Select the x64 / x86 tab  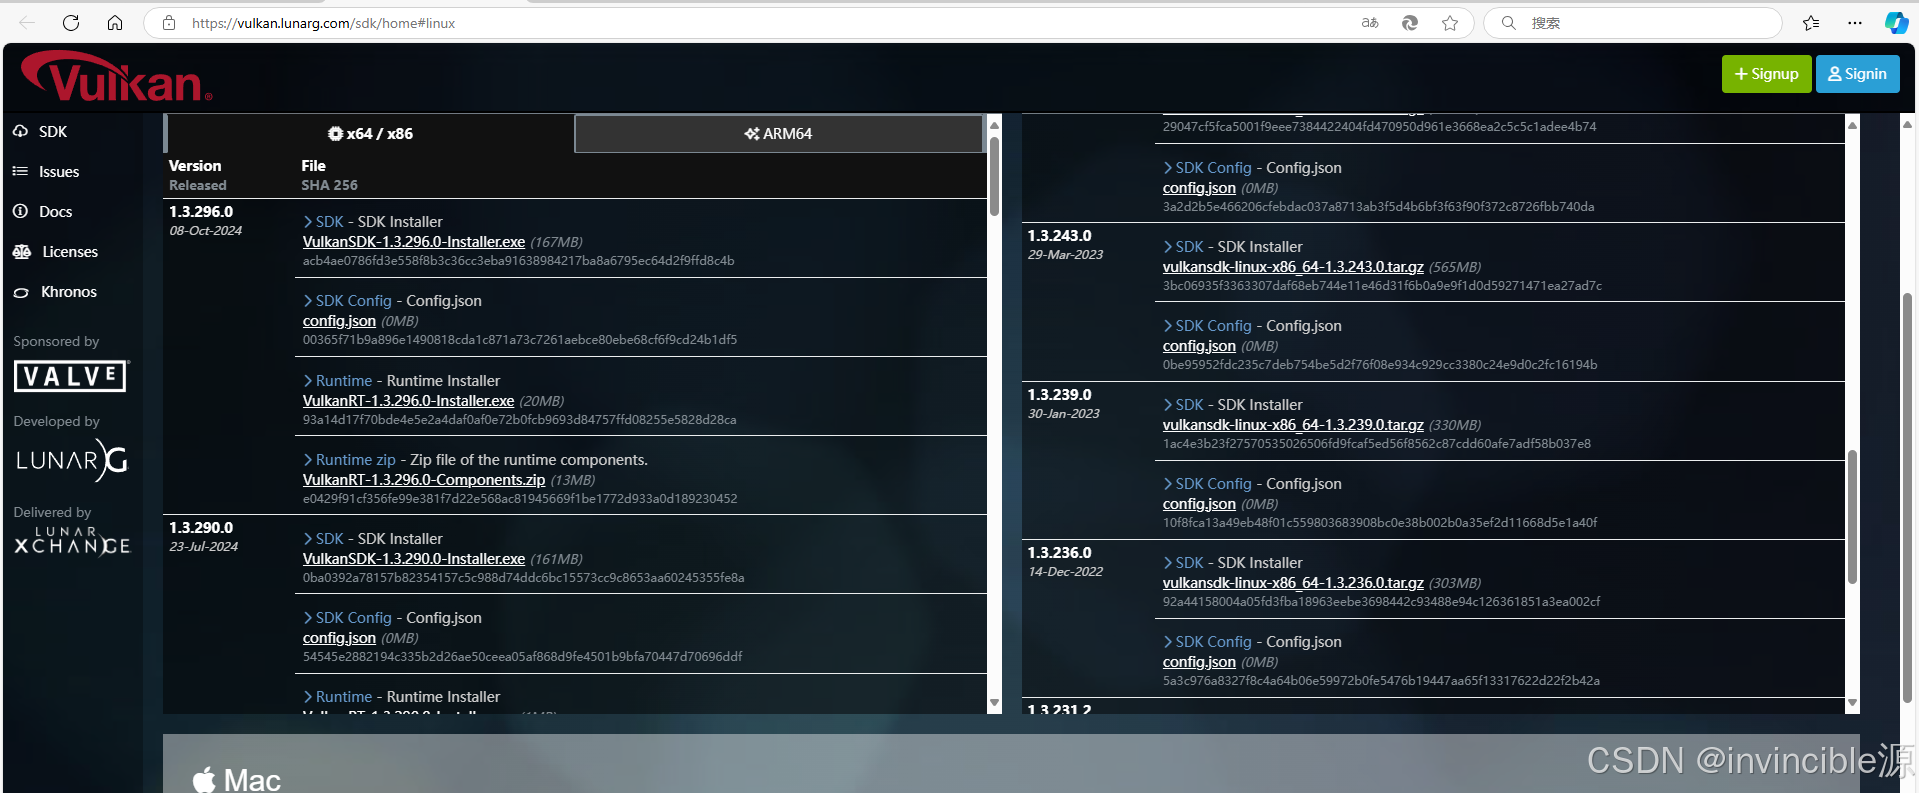pos(370,133)
